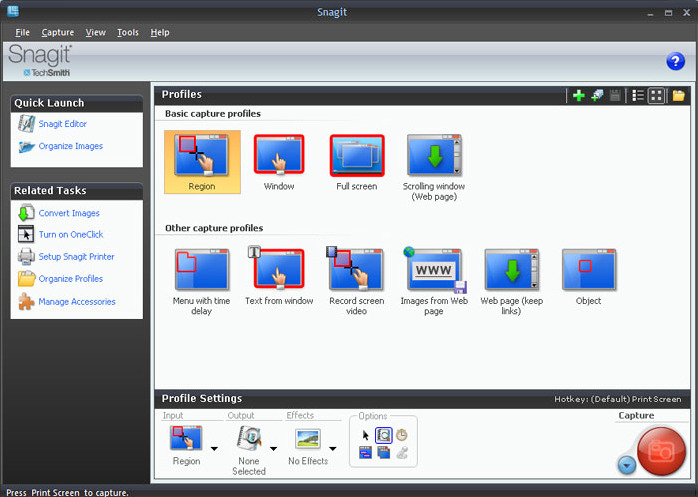Maximize the Snagit window
Image resolution: width=698 pixels, height=497 pixels.
click(668, 13)
